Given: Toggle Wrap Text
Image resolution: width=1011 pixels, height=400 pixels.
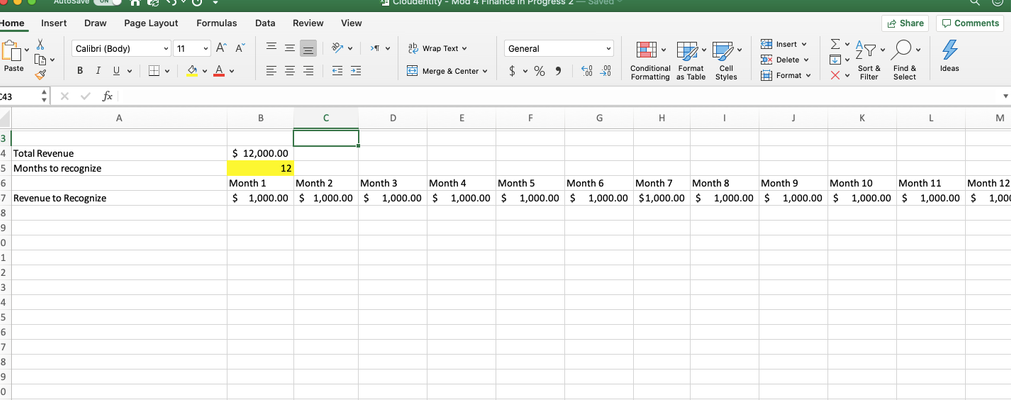Looking at the screenshot, I should pyautogui.click(x=438, y=48).
